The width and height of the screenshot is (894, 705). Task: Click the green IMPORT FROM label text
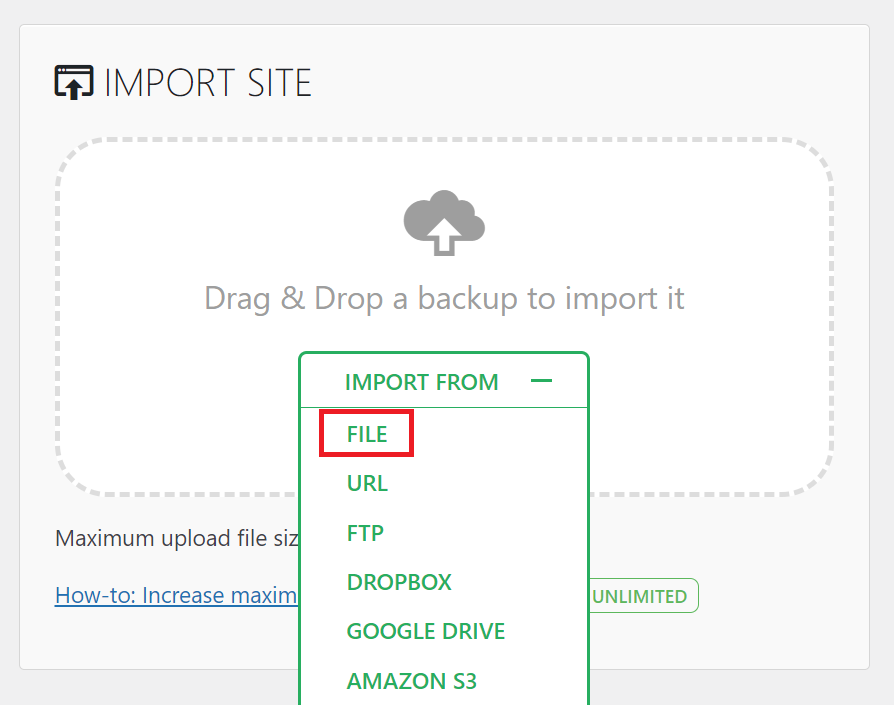coord(422,382)
